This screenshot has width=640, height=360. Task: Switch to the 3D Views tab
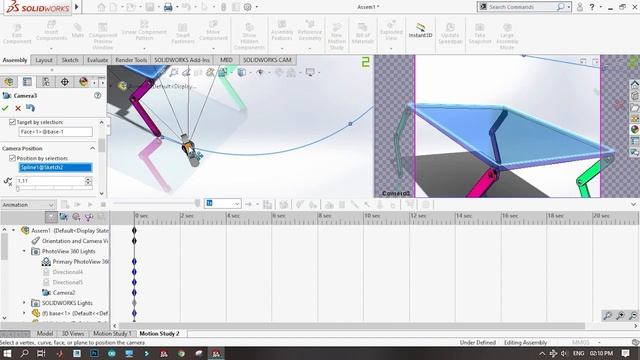pos(73,333)
